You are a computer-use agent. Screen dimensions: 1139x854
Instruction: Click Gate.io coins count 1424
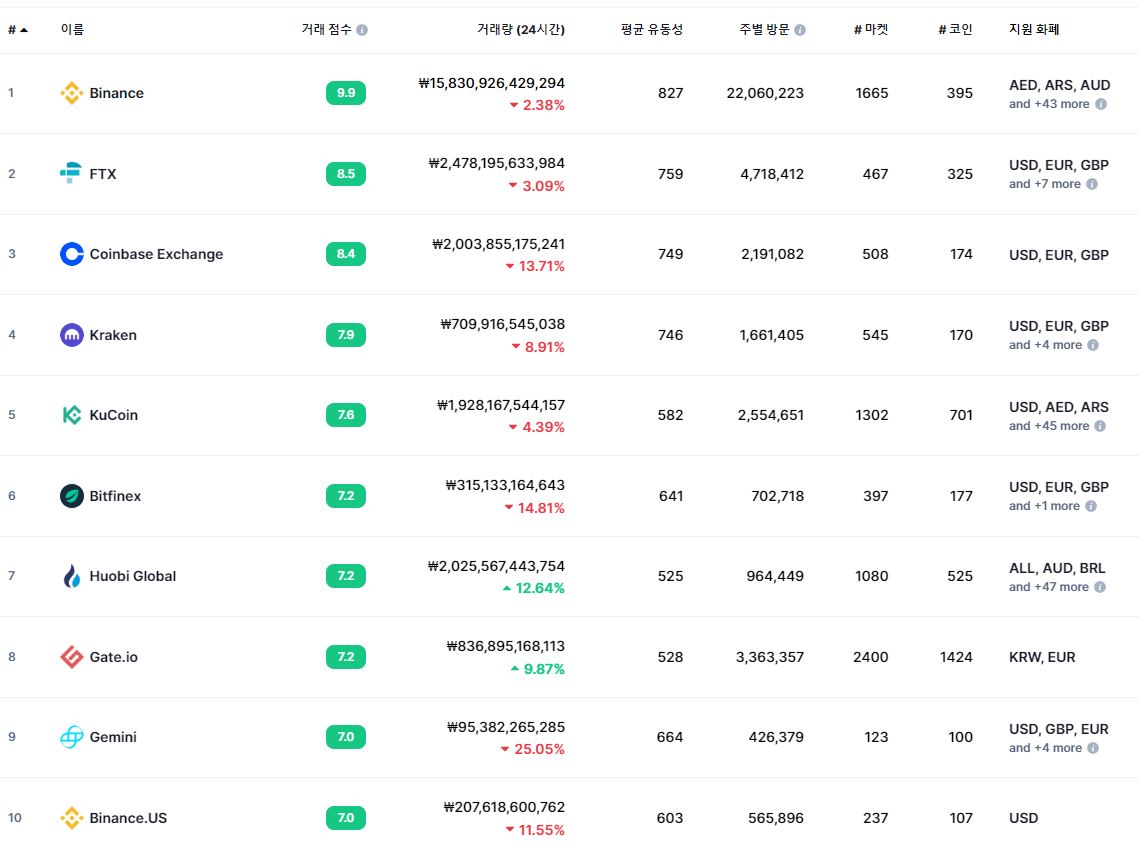956,656
